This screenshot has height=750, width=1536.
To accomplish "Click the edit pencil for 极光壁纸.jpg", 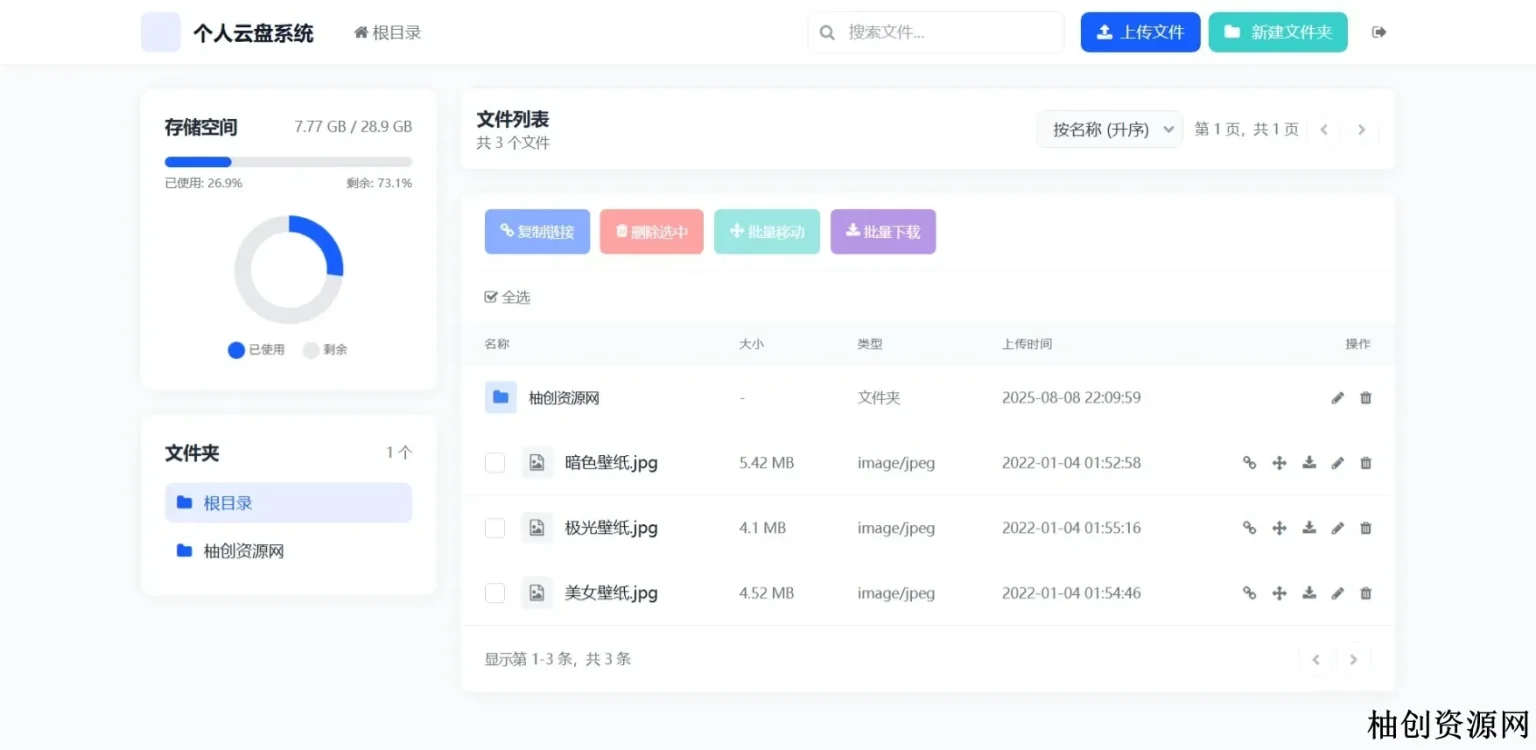I will [1338, 528].
